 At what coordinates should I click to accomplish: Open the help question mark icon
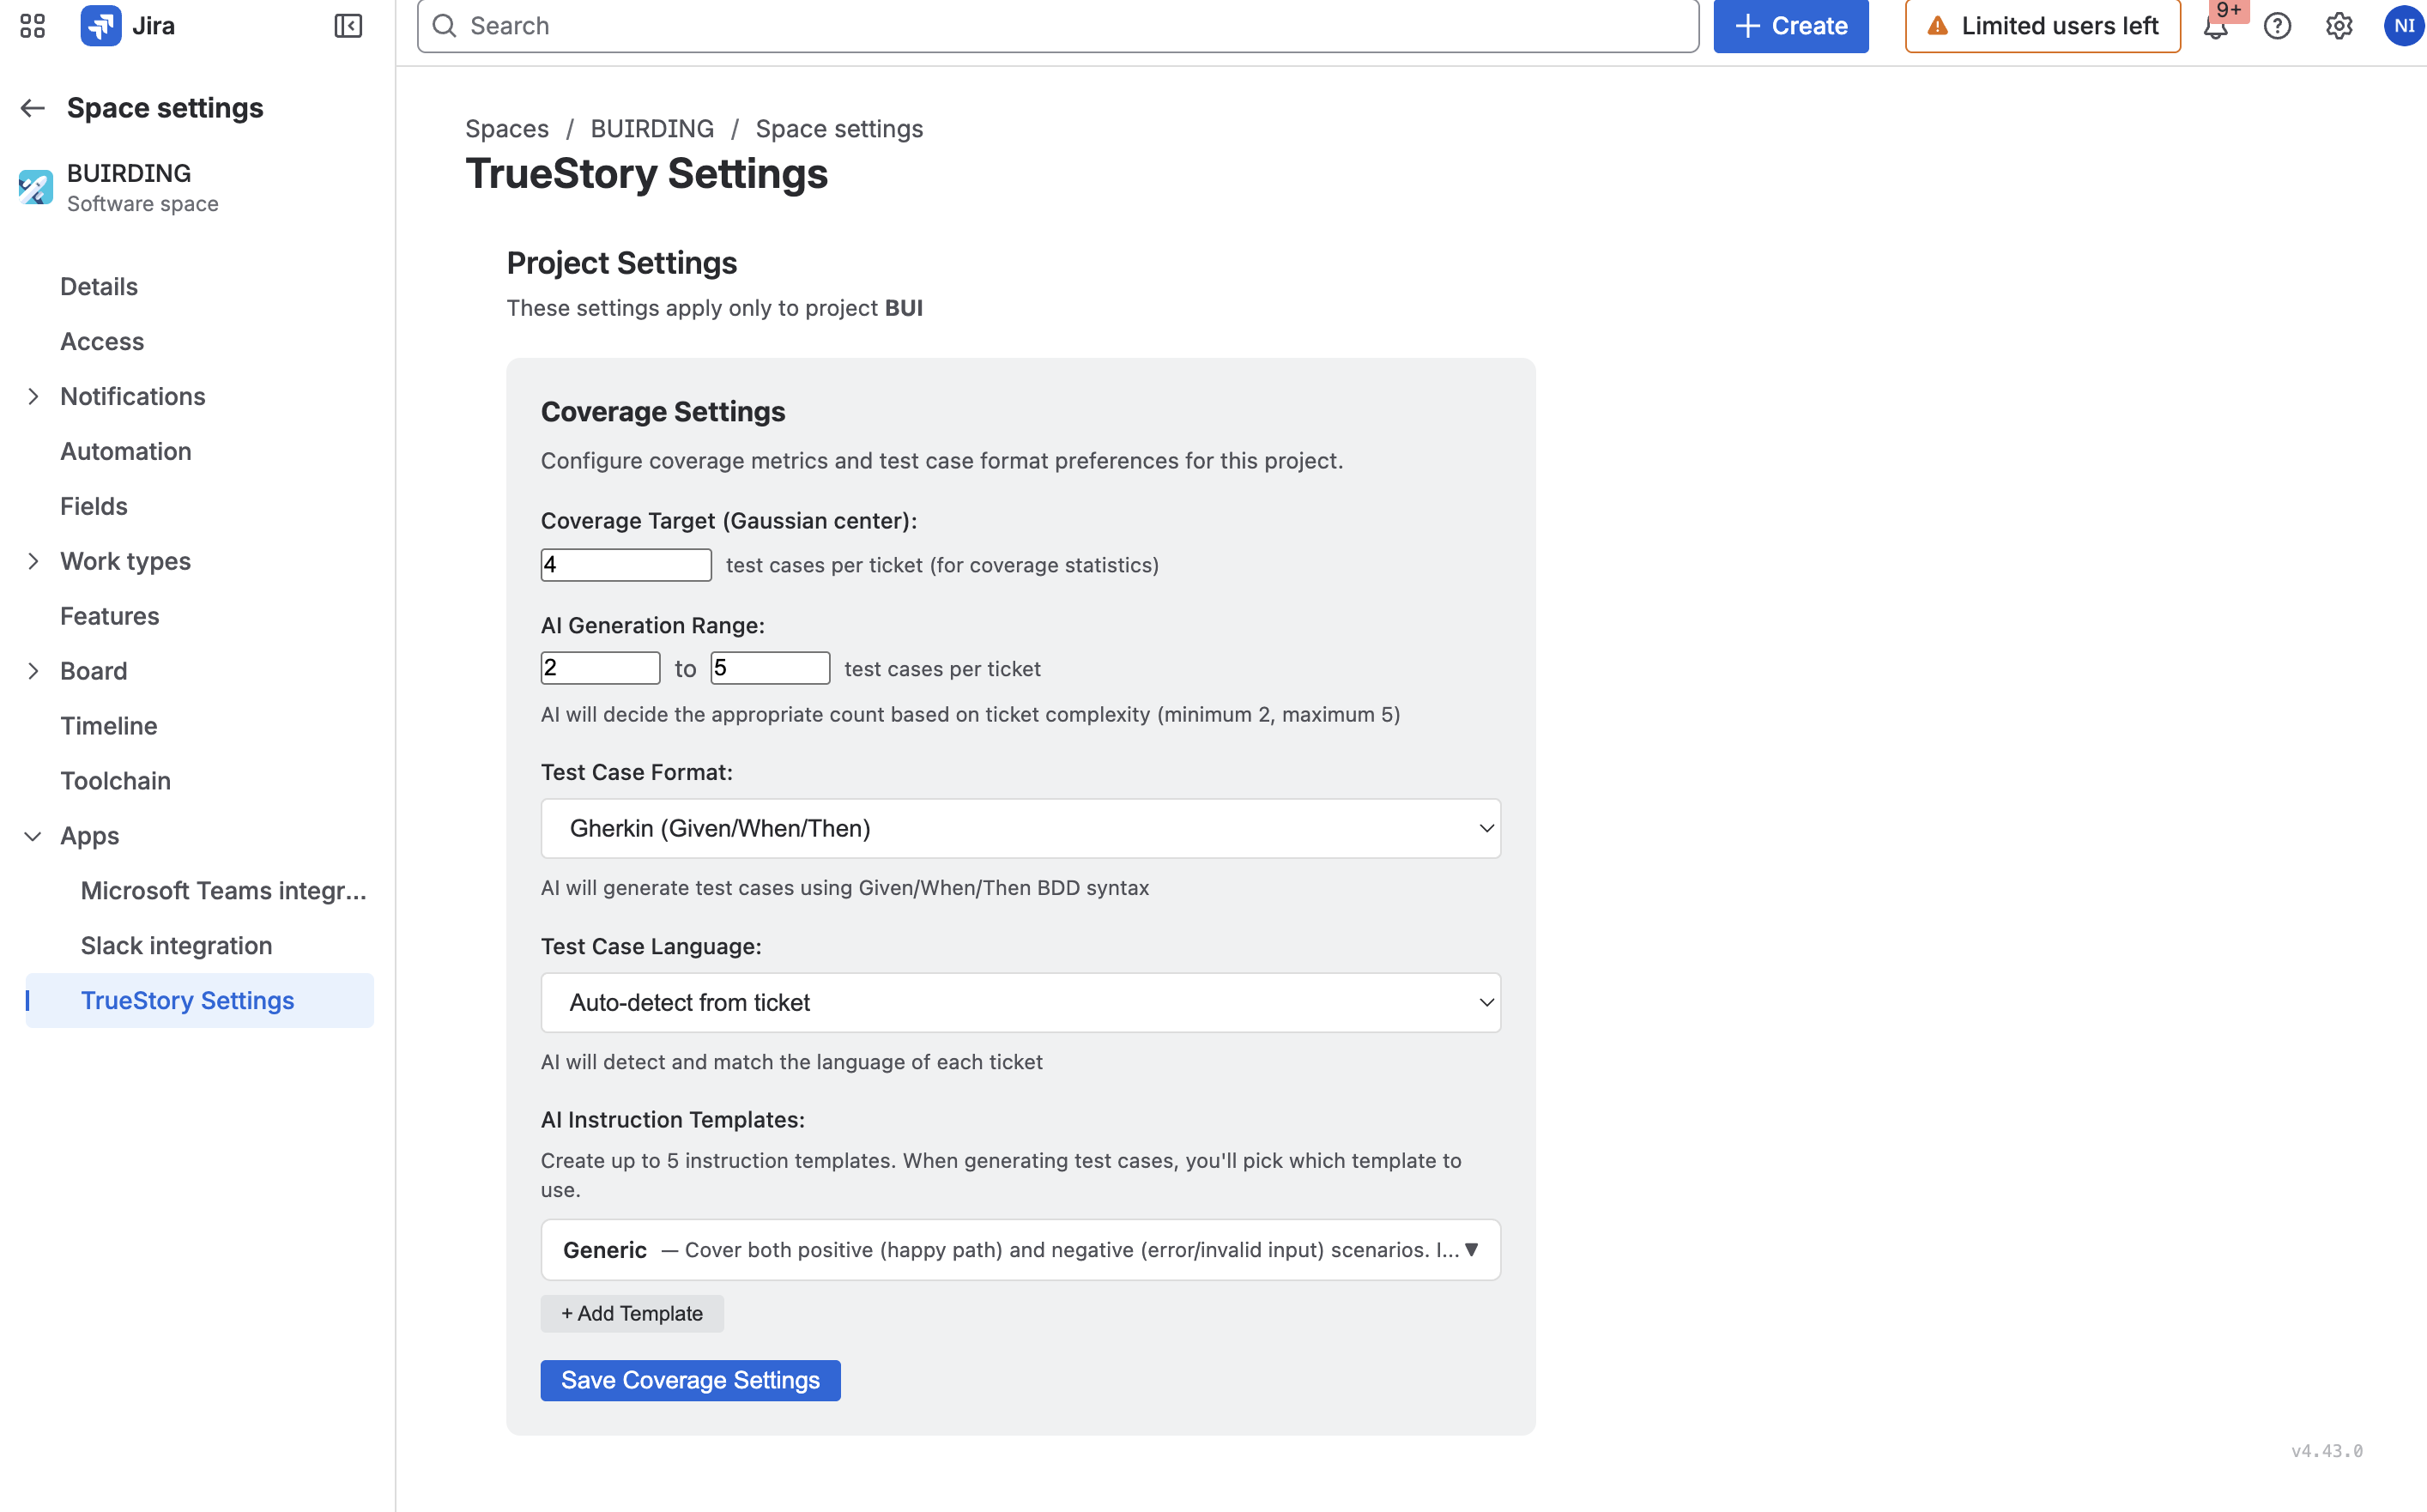pos(2277,26)
